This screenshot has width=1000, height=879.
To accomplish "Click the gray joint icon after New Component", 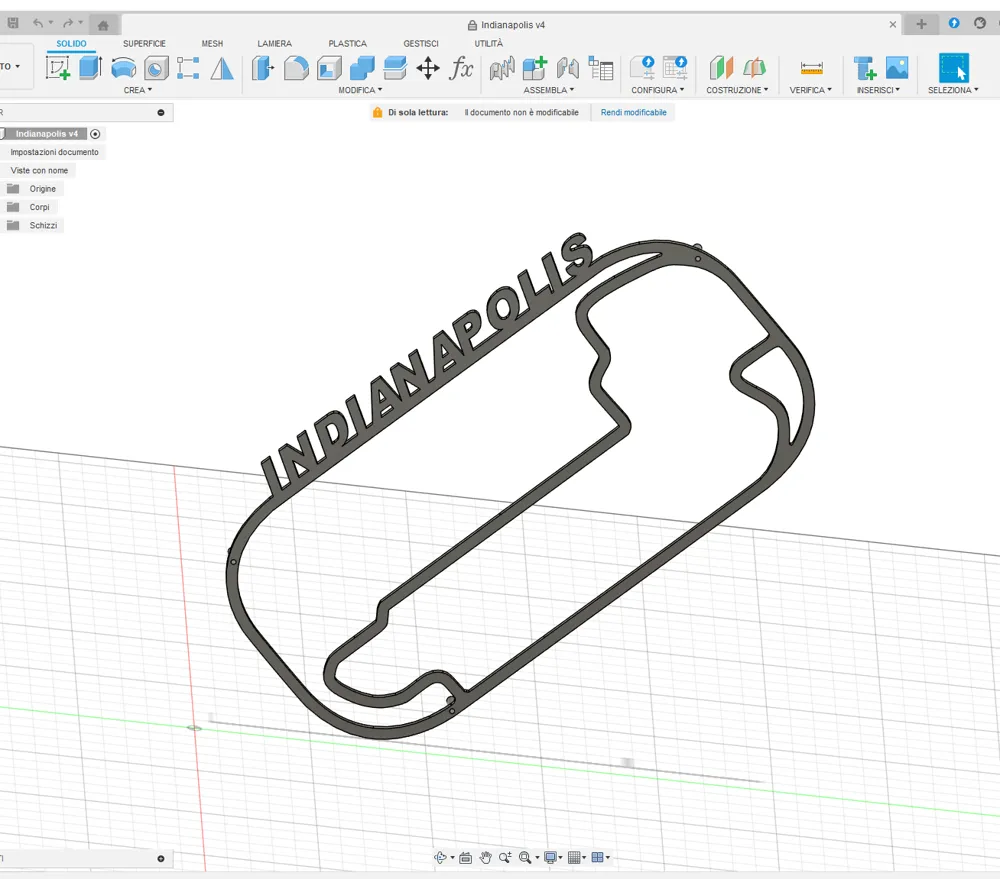I will pyautogui.click(x=568, y=68).
